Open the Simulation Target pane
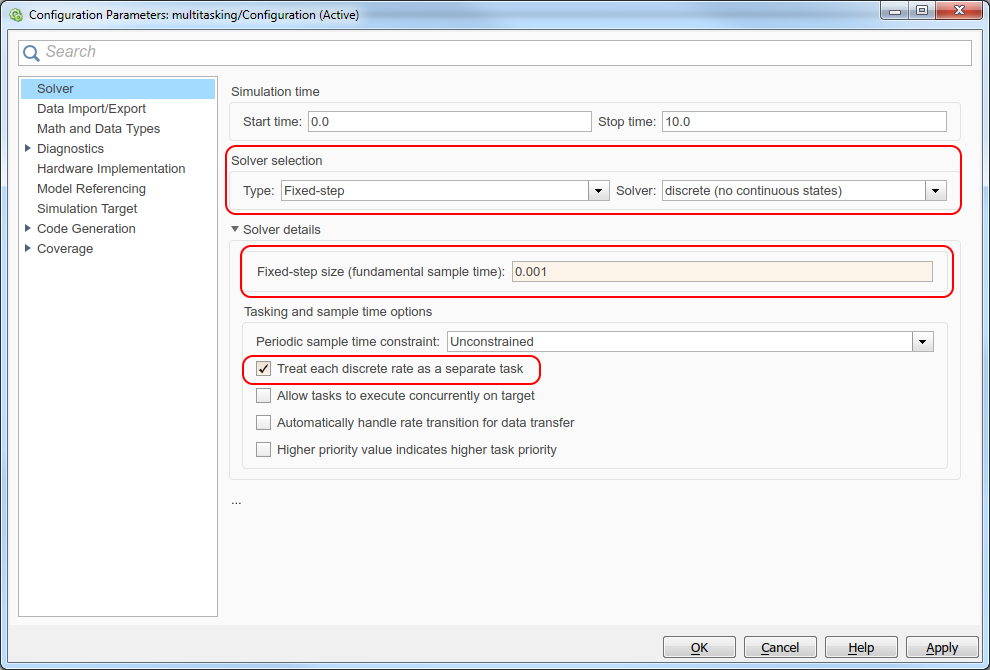Screen dimensions: 990x670 point(87,208)
